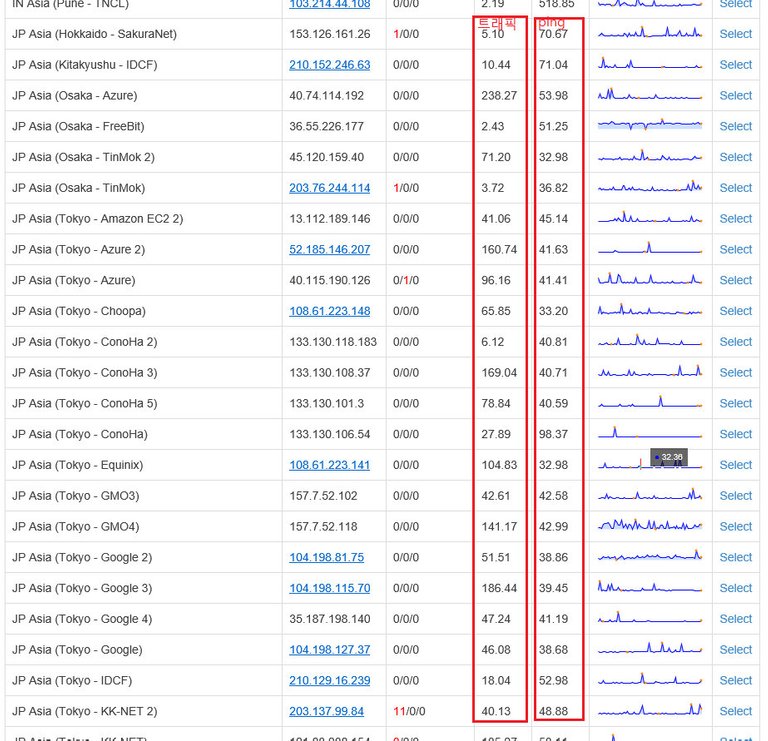This screenshot has height=741, width=768.
Task: Open IP link 108.61.223.148 for Choopa
Action: click(x=329, y=311)
